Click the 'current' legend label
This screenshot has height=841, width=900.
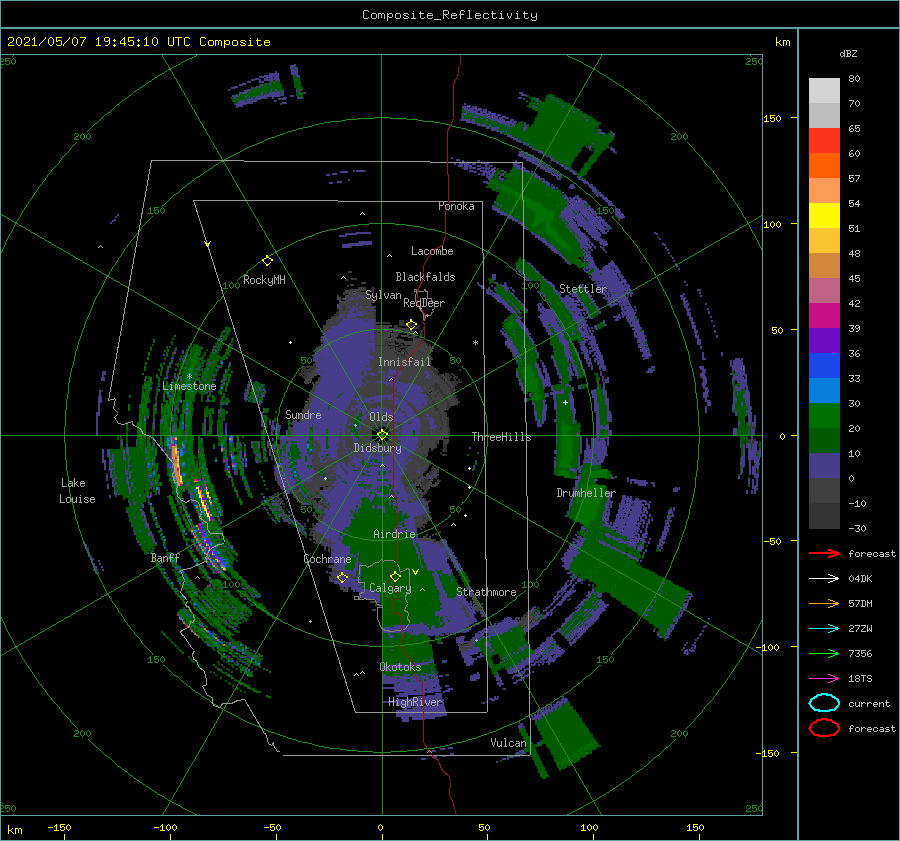point(869,704)
